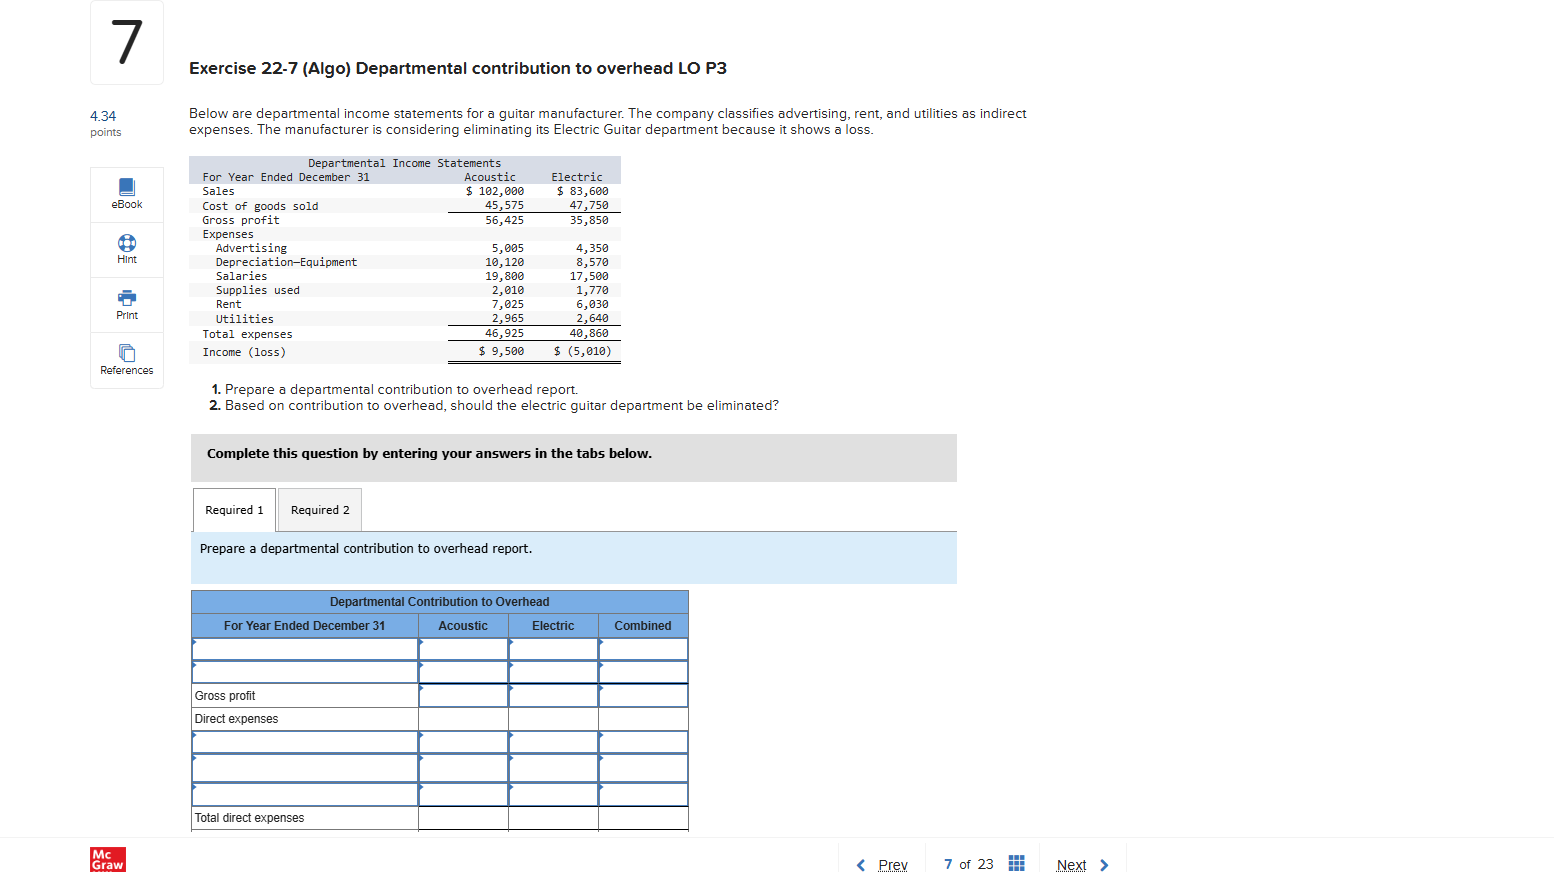Image resolution: width=1554 pixels, height=872 pixels.
Task: Click the Electric sales value '$ 83,600'
Action: click(583, 191)
